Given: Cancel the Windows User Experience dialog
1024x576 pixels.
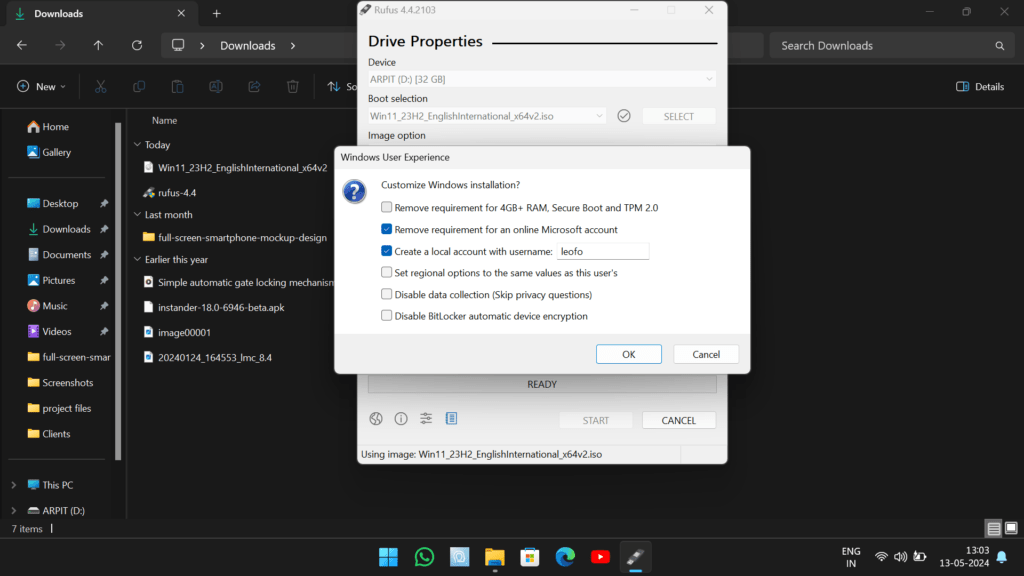Looking at the screenshot, I should [x=706, y=354].
